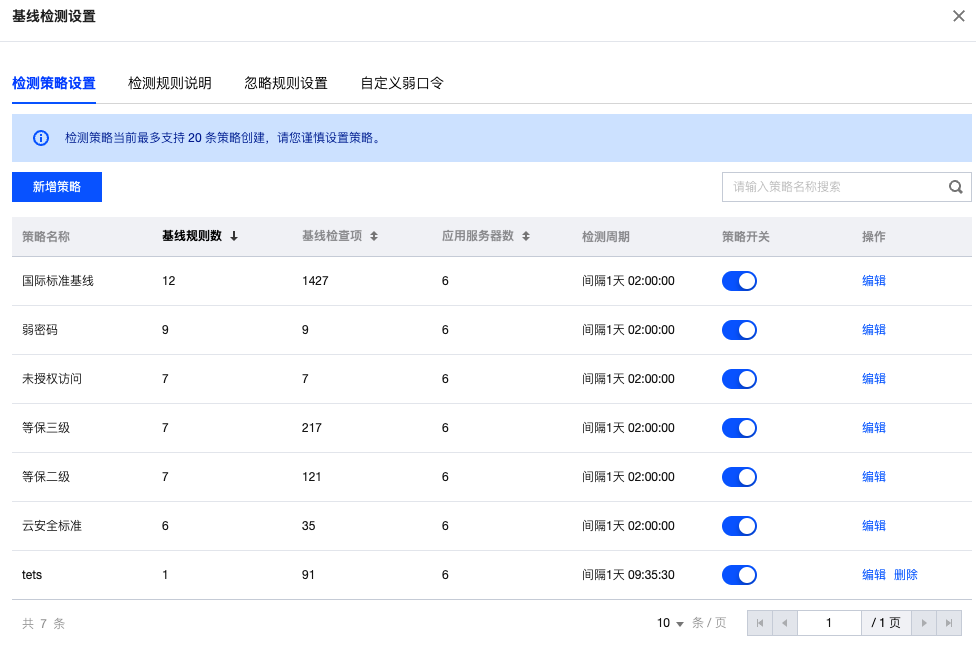Click the search magnifier icon
The width and height of the screenshot is (976, 652).
click(955, 187)
